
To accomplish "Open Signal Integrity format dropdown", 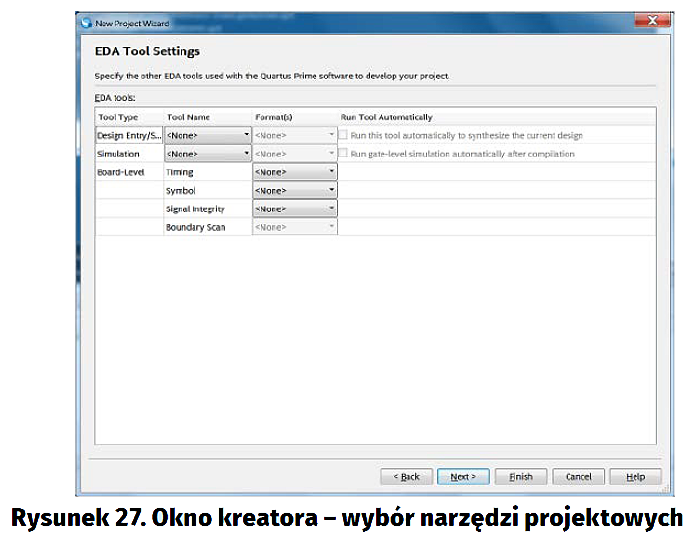I will (295, 209).
